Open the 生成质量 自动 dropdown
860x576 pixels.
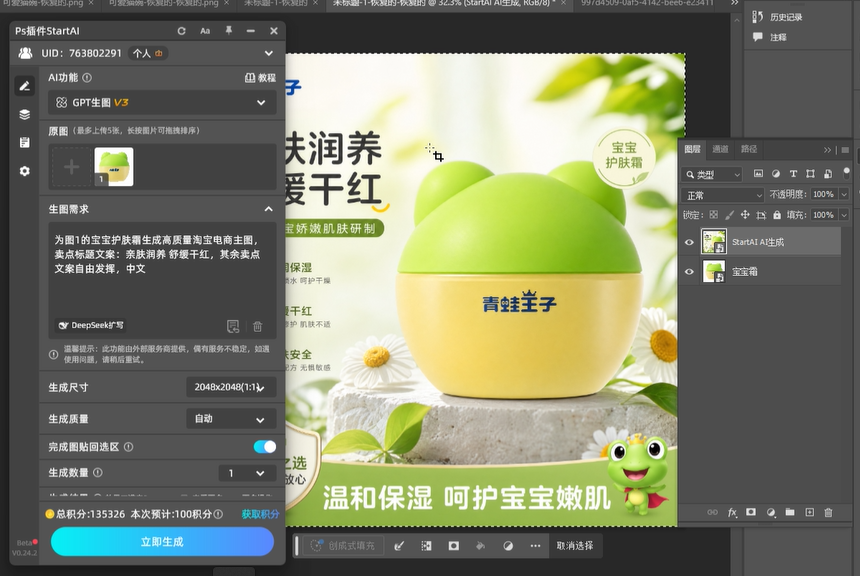pyautogui.click(x=231, y=419)
